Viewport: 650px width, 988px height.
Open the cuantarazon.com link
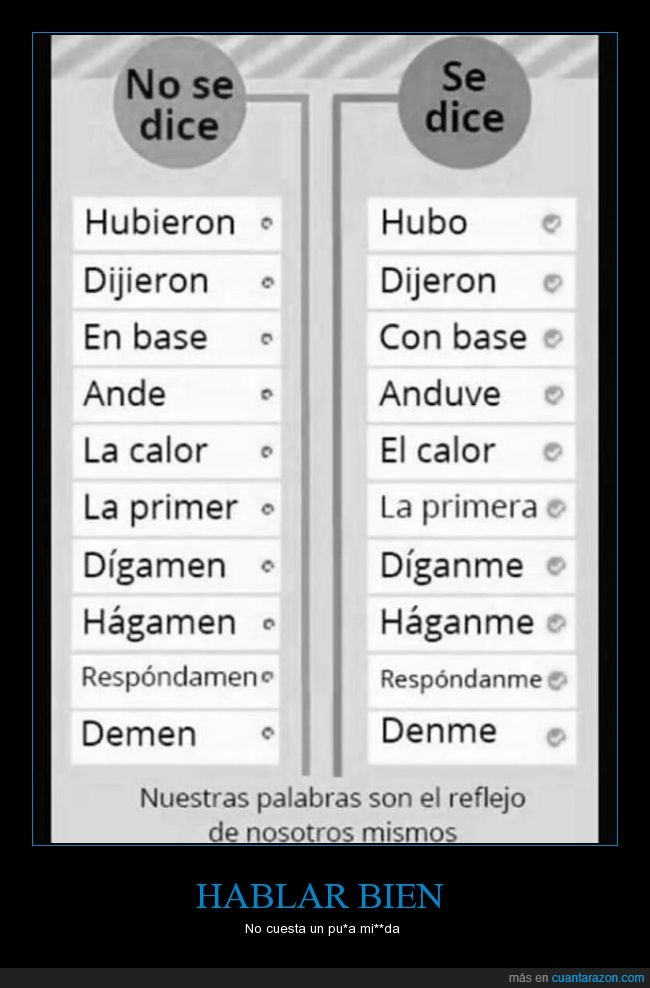pos(598,977)
